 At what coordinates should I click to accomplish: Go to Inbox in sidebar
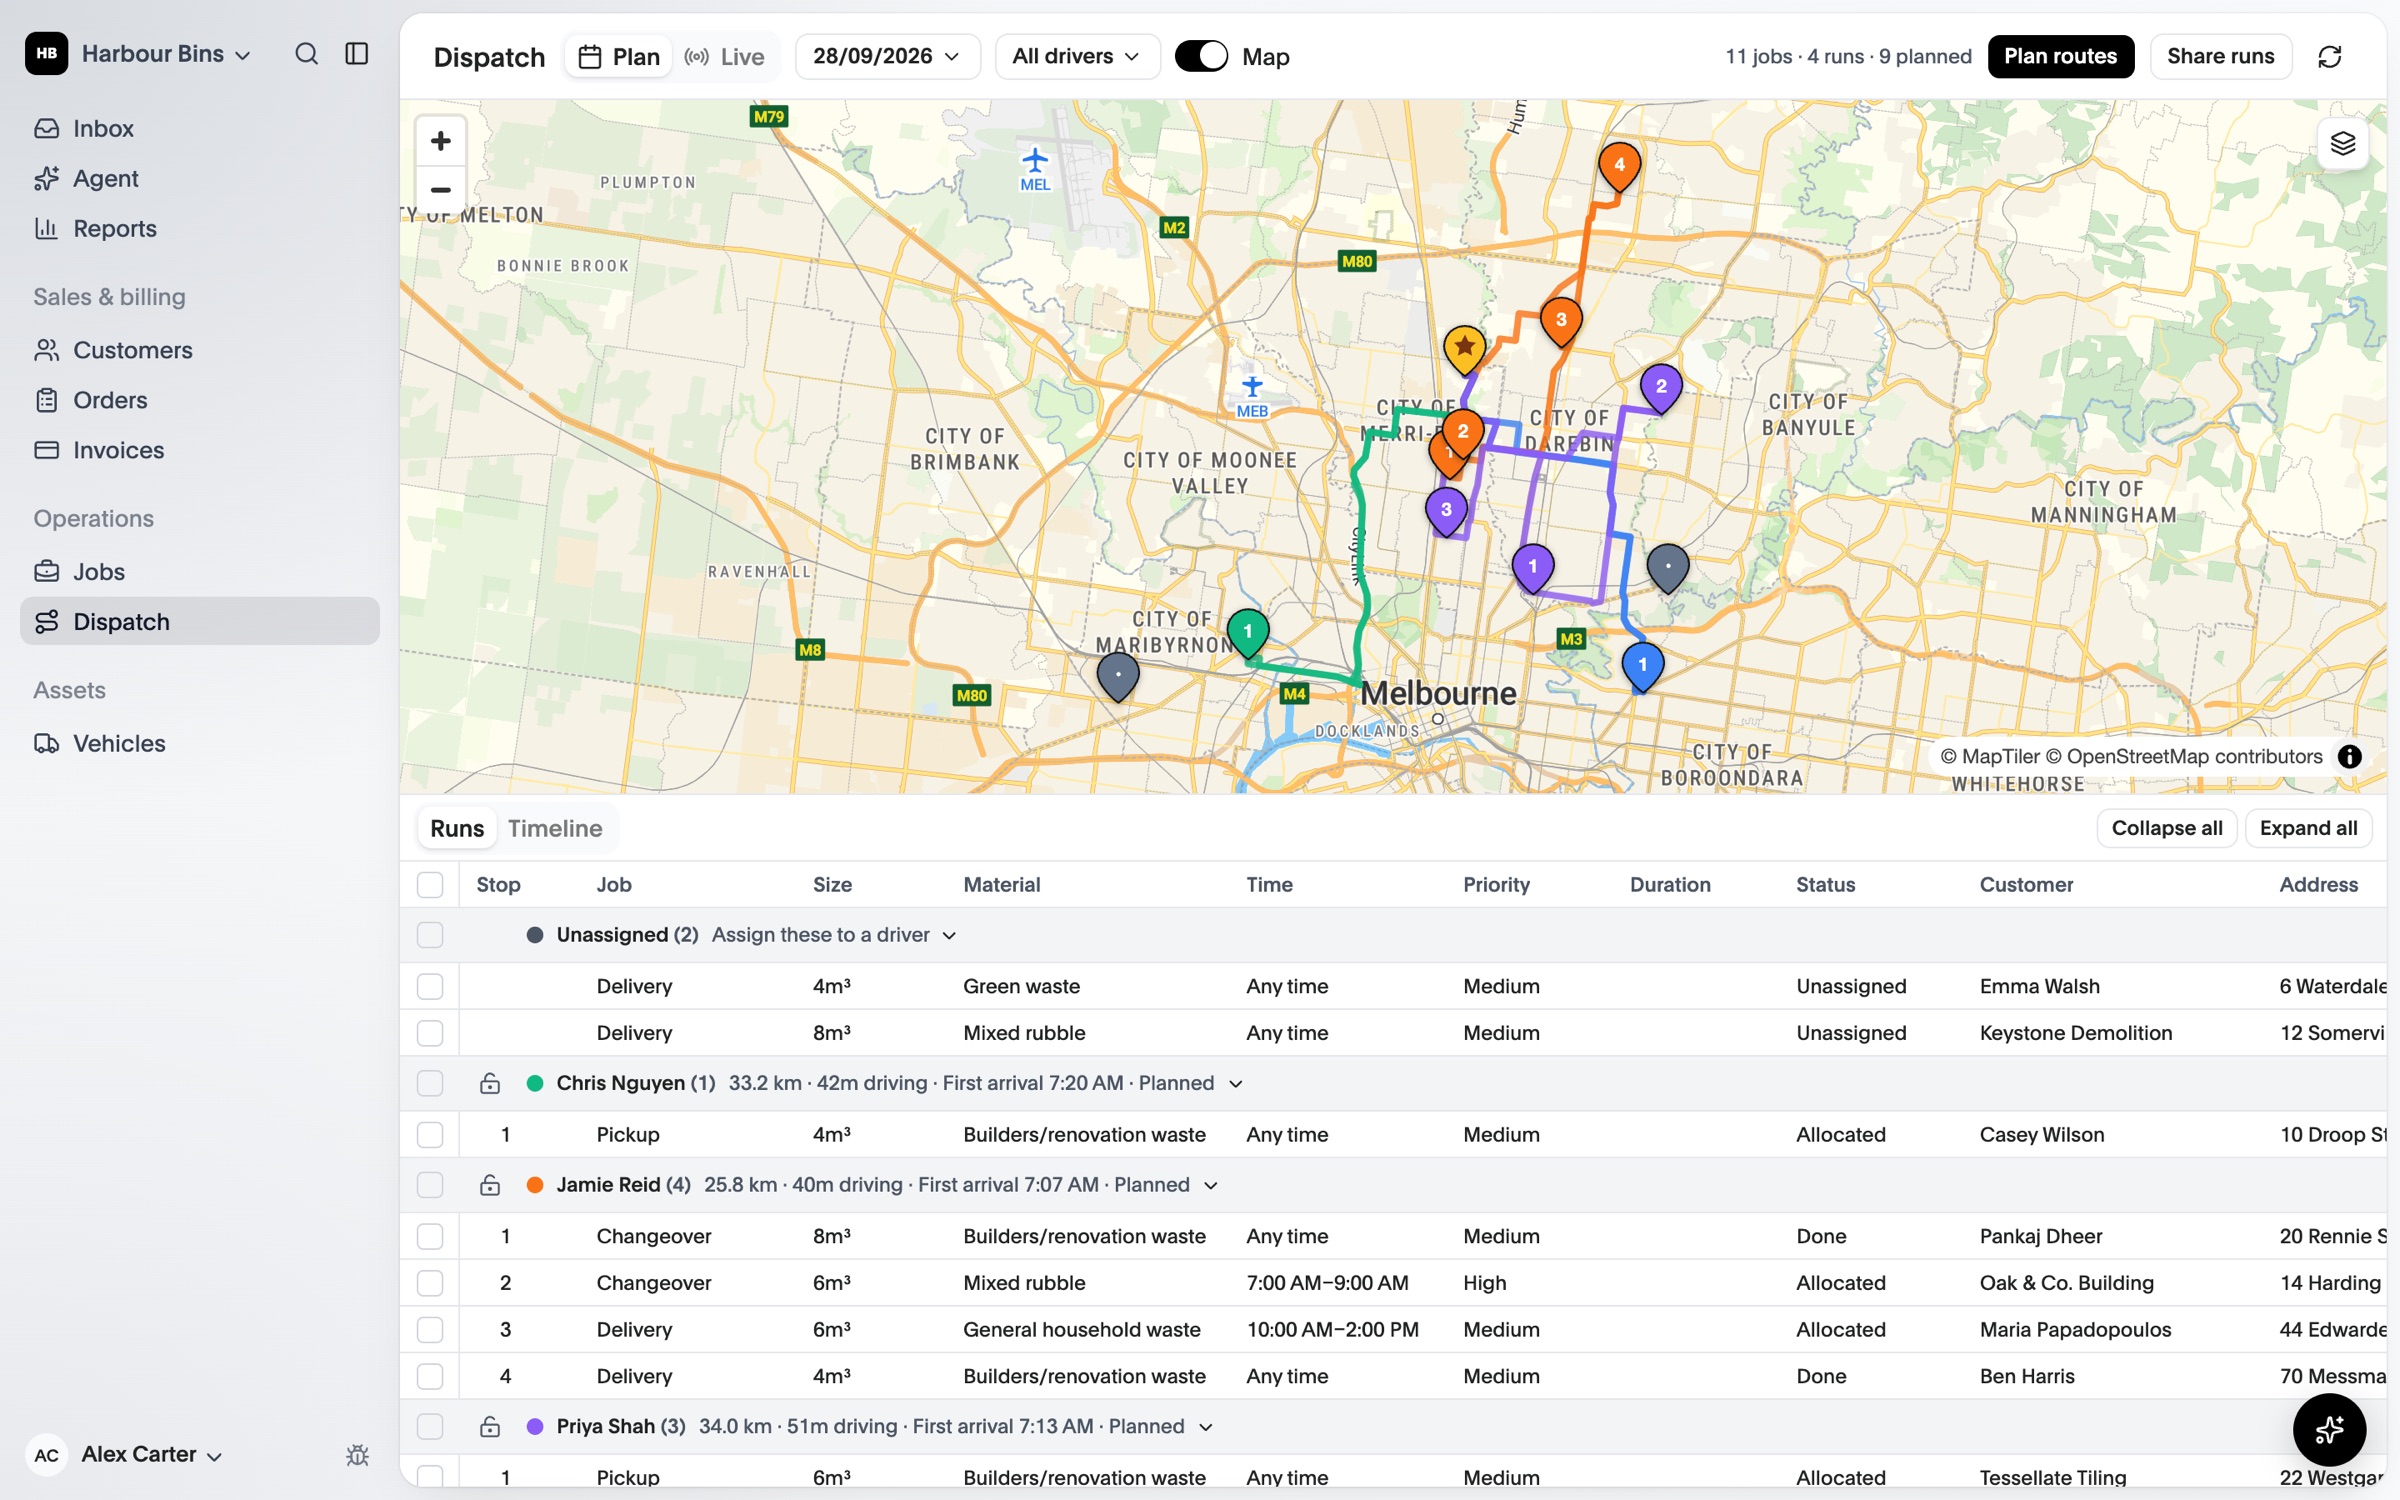pos(200,129)
